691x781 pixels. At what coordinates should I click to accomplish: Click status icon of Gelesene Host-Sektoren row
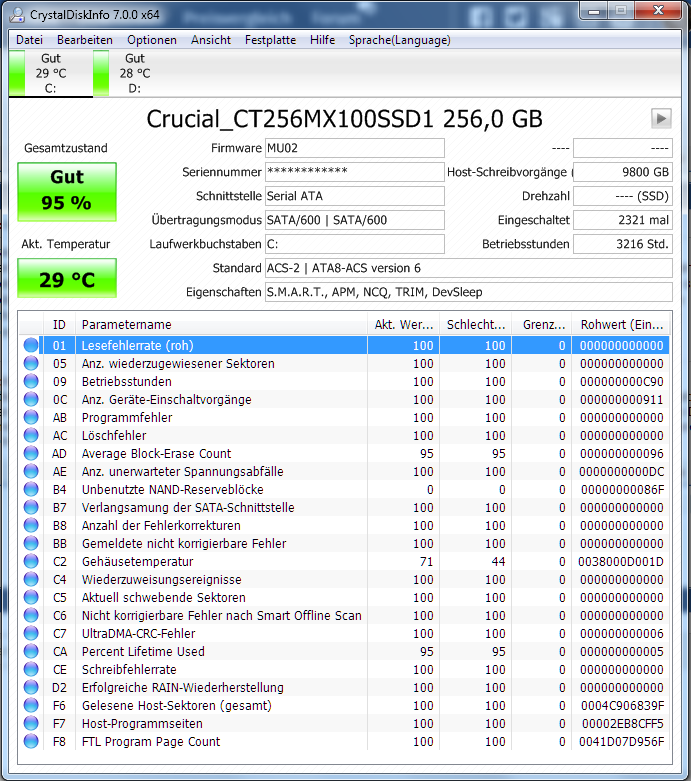pos(31,705)
